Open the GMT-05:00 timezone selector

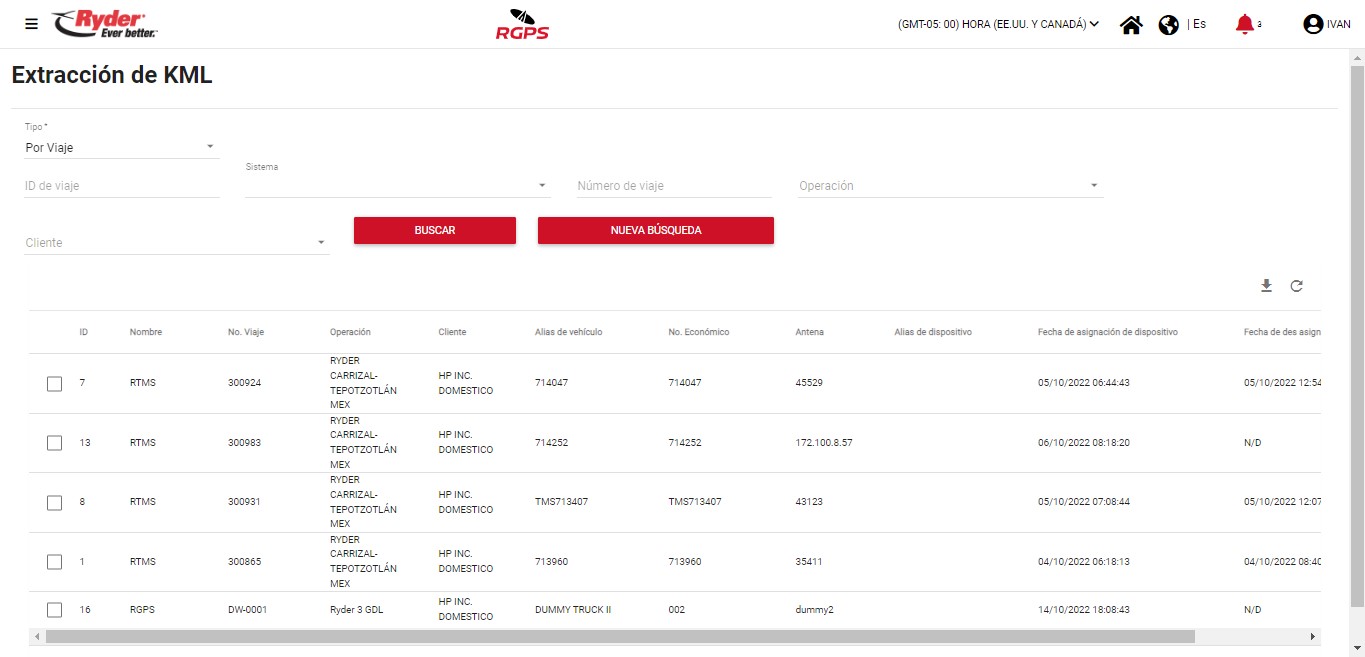[x=998, y=25]
